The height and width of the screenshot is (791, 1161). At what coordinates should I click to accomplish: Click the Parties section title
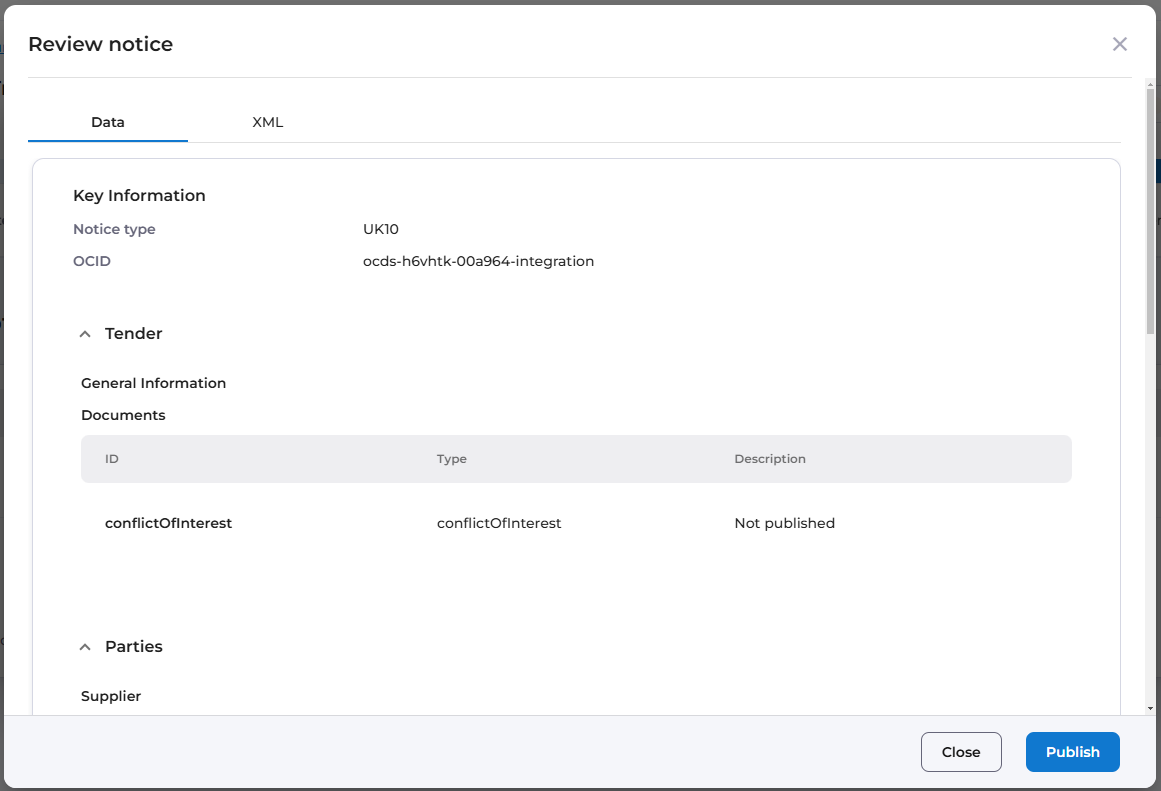pyautogui.click(x=134, y=647)
